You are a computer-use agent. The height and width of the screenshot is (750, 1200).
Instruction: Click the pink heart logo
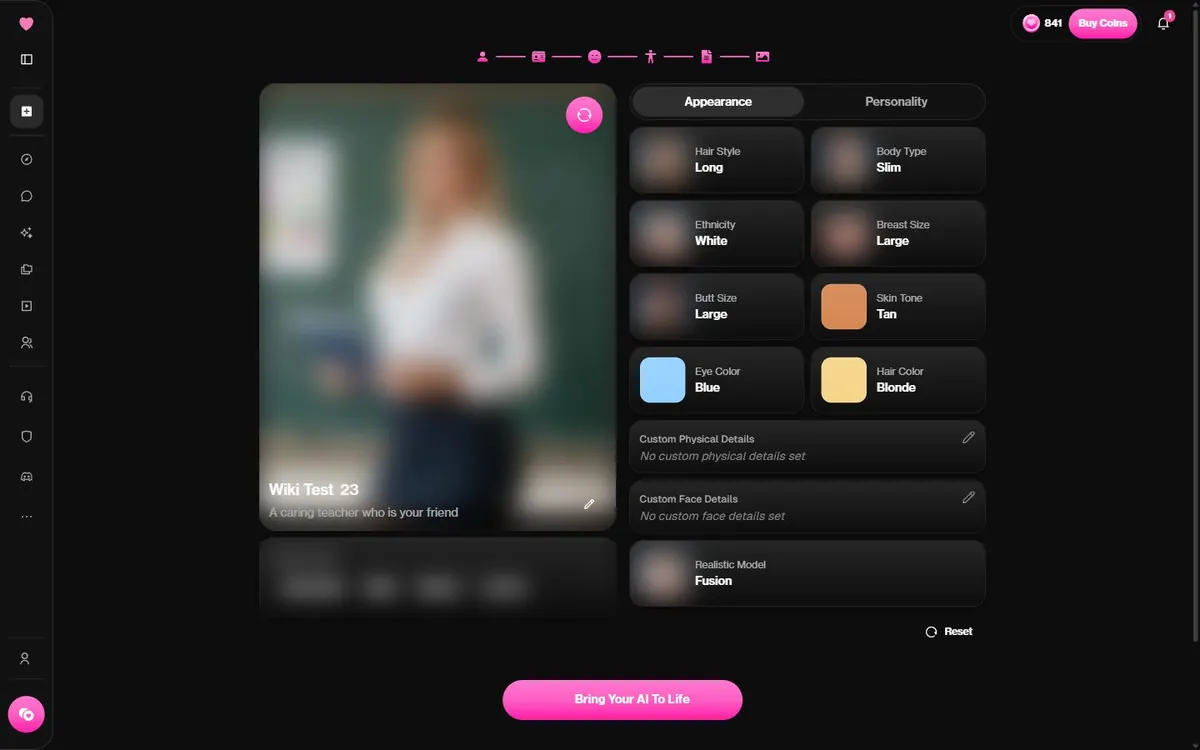click(26, 24)
